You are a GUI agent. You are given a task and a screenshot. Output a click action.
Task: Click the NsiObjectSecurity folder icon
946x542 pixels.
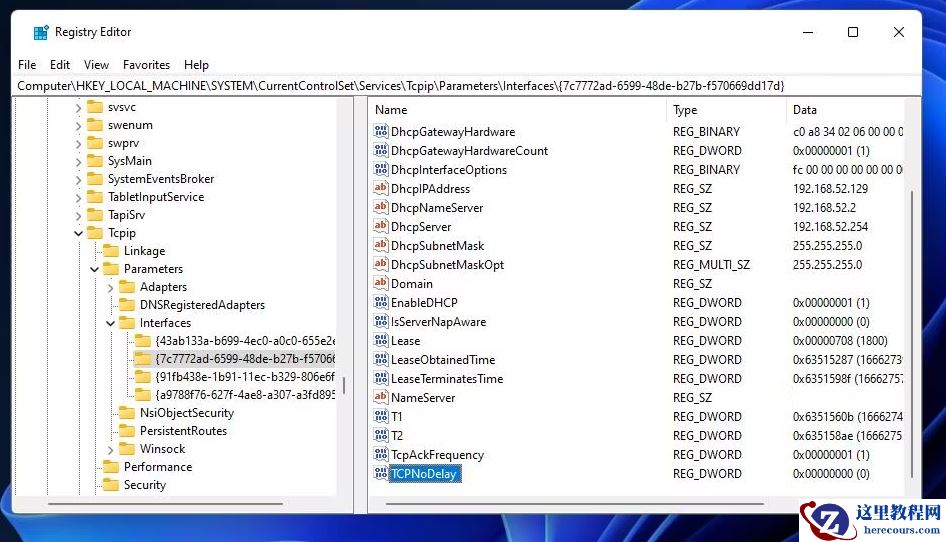click(127, 413)
